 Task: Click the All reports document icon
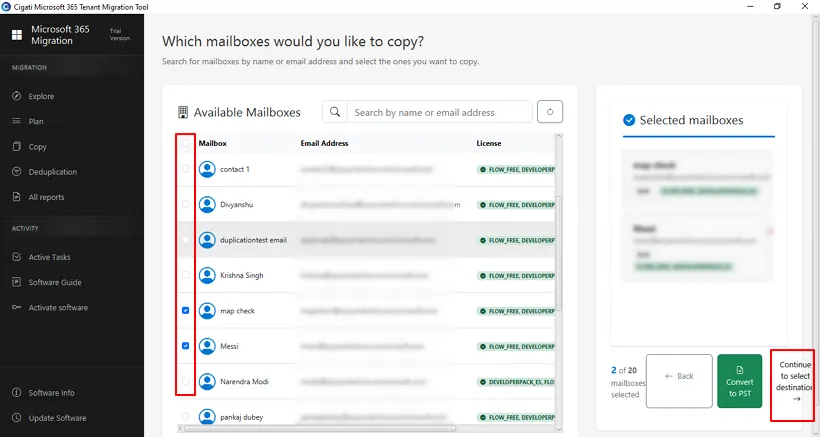click(x=17, y=197)
